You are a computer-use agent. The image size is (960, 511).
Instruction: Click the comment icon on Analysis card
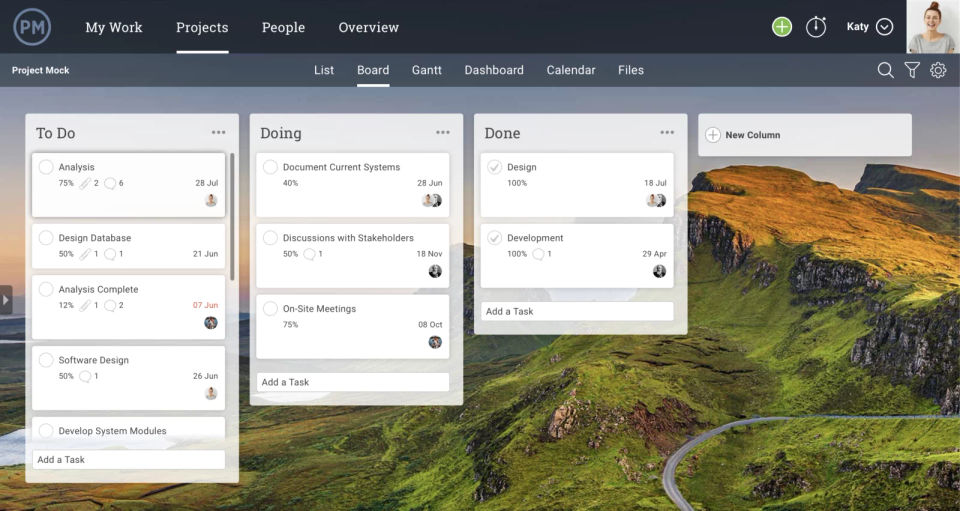[110, 183]
